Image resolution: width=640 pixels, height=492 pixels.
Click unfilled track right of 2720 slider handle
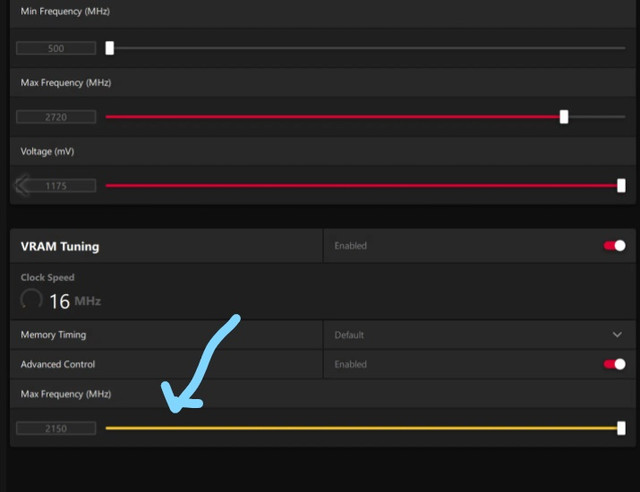pyautogui.click(x=597, y=117)
